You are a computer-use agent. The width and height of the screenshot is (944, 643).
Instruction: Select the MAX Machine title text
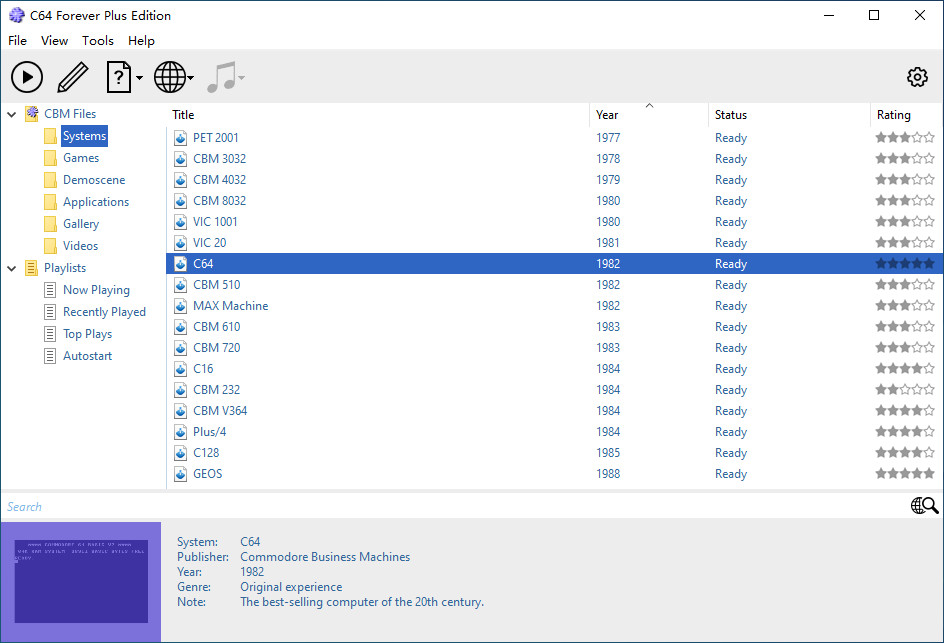231,306
